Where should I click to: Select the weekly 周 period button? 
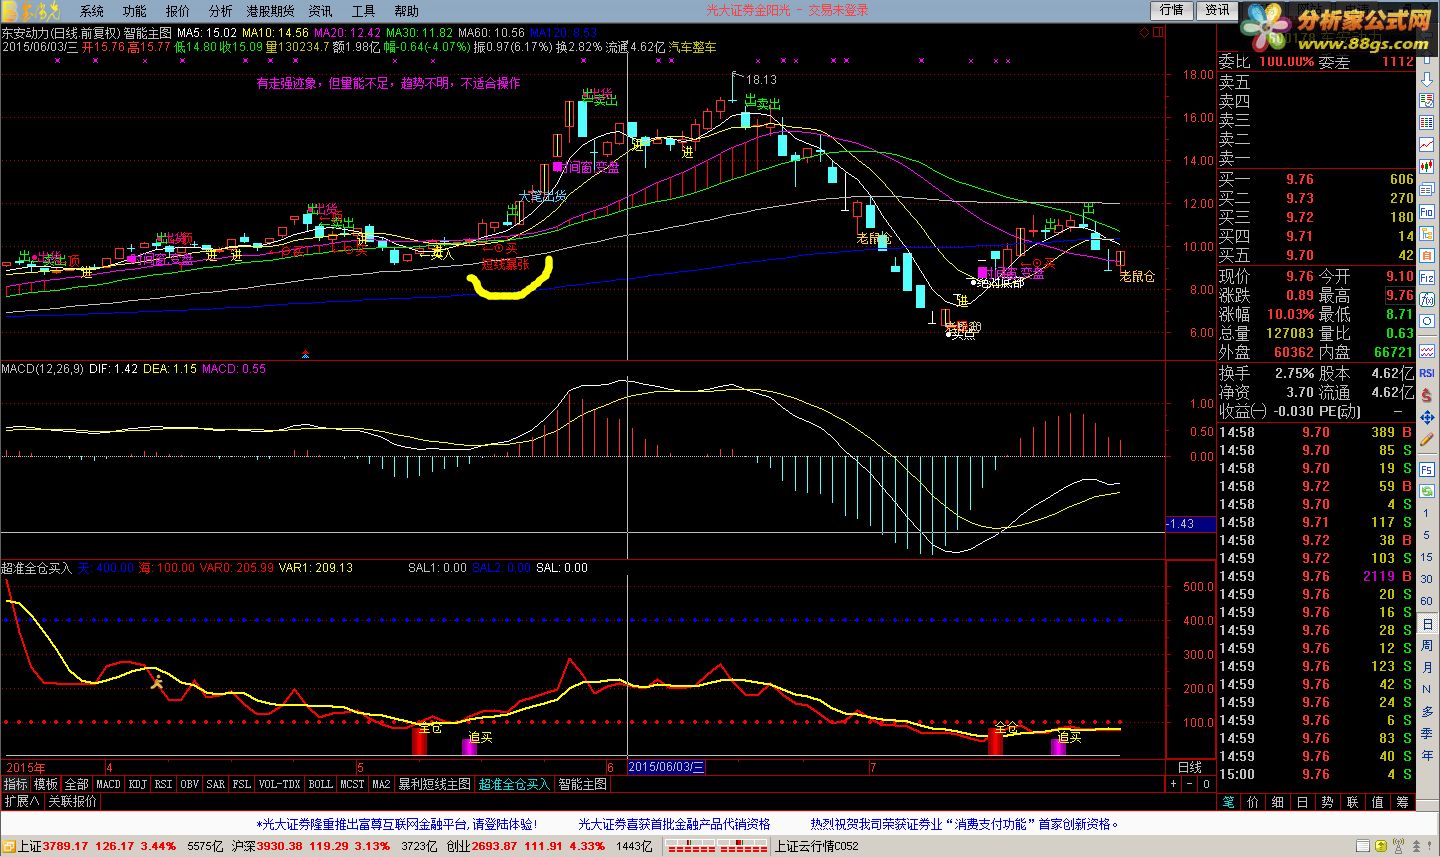[x=1427, y=645]
